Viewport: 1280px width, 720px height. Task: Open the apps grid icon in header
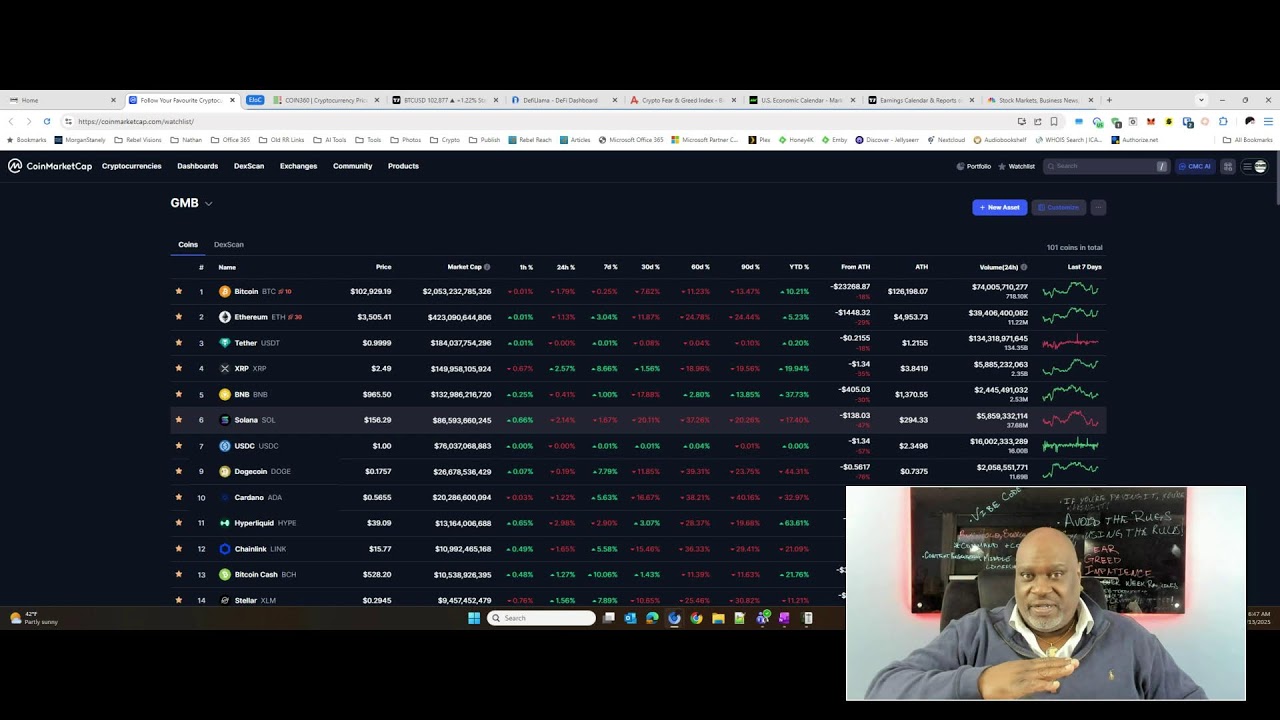1228,166
